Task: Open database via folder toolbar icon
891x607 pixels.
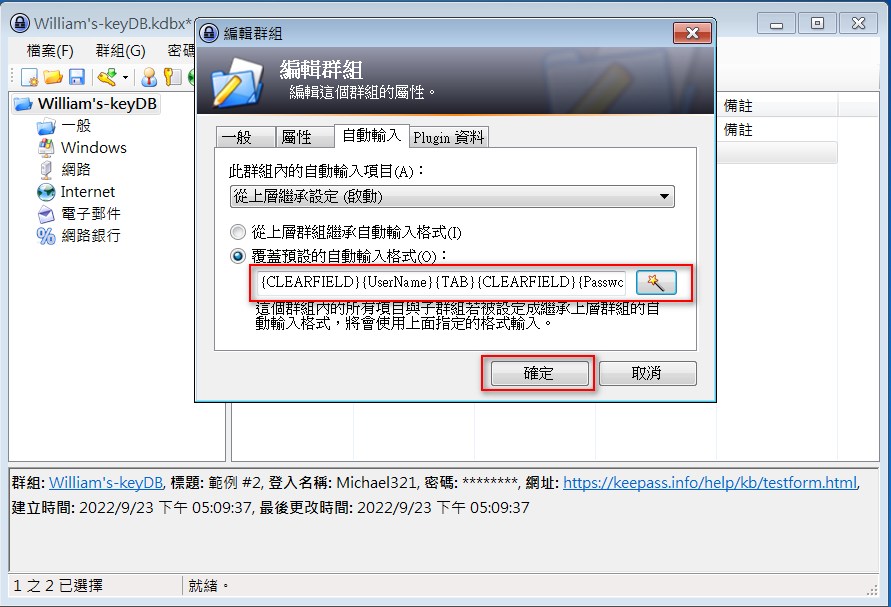Action: [53, 77]
